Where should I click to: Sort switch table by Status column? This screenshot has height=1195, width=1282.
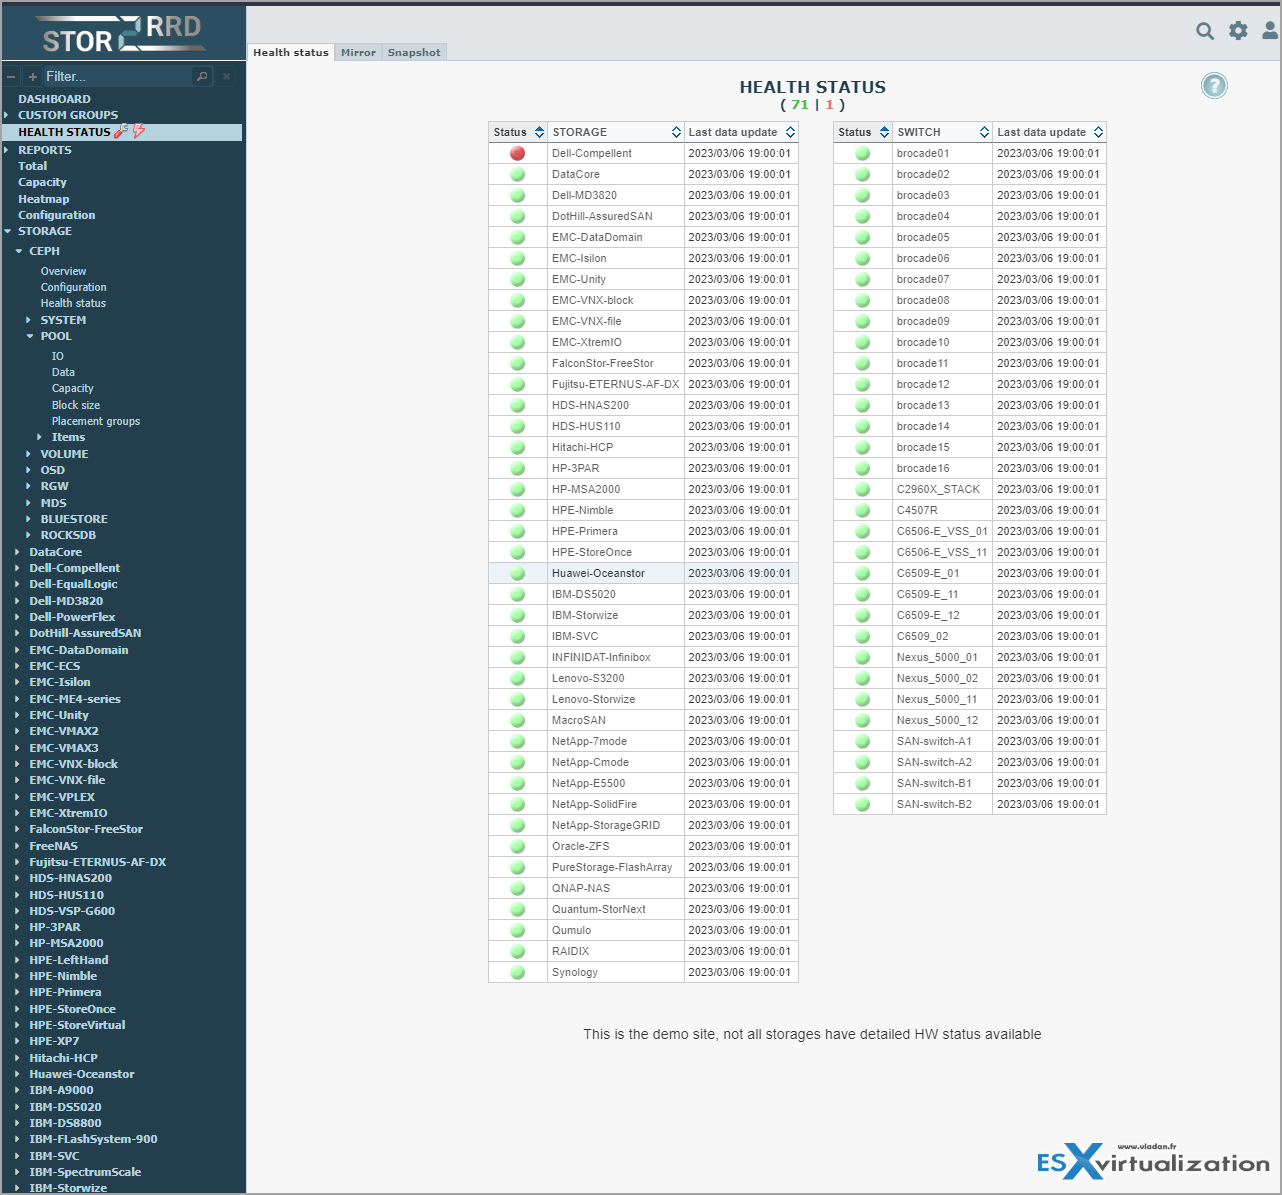tap(863, 132)
